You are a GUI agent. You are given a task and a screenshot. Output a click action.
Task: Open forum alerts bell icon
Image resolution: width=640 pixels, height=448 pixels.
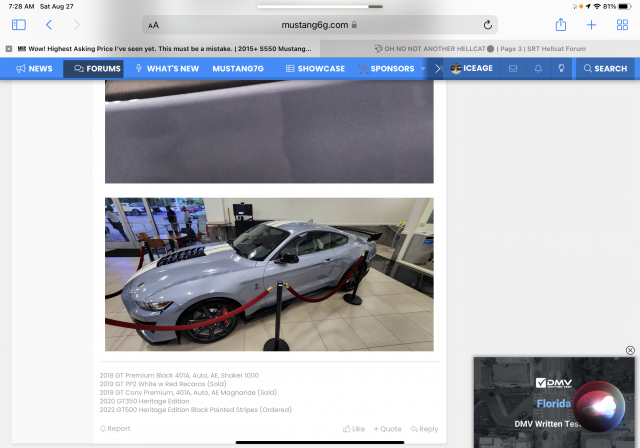538,69
